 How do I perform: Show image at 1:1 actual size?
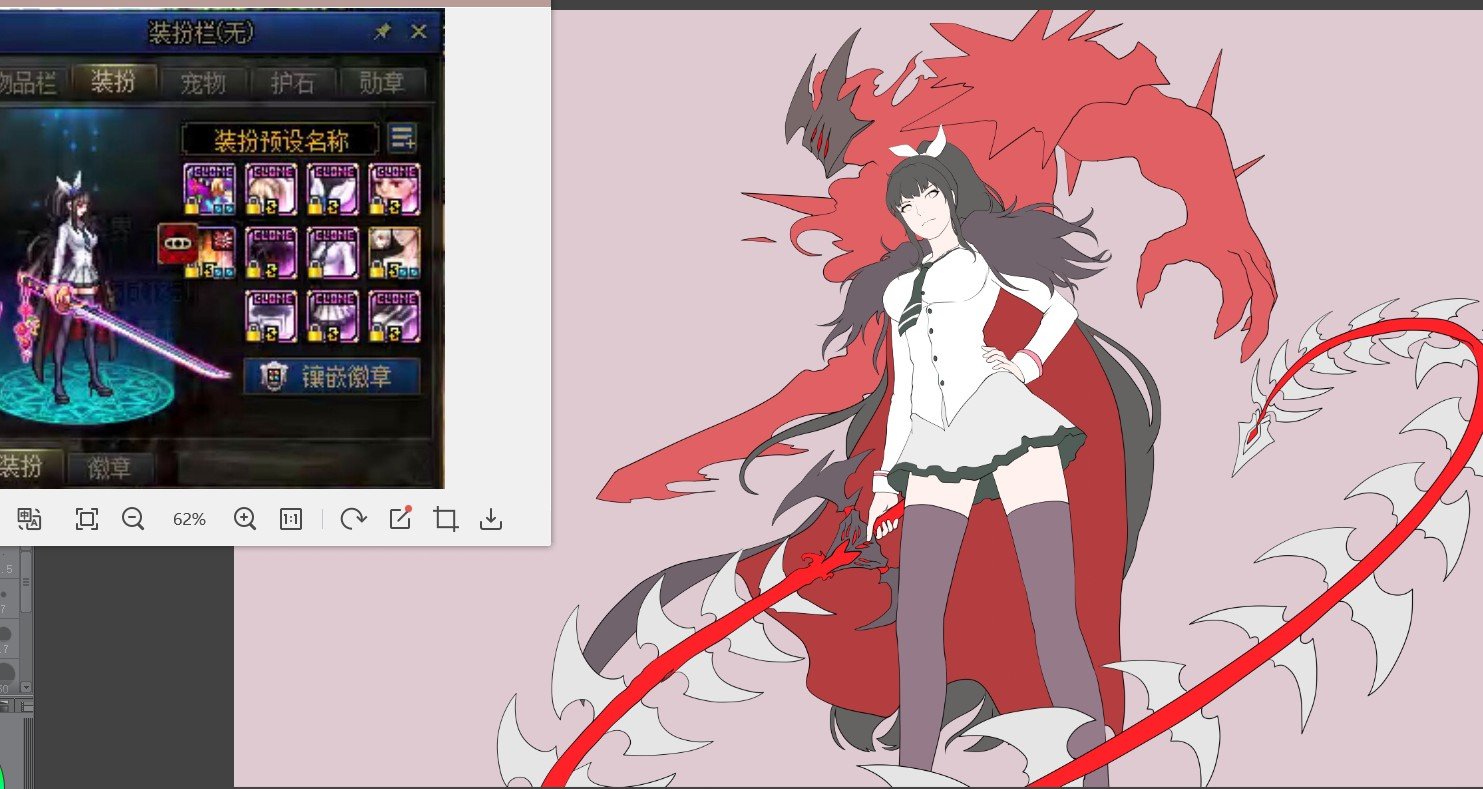(291, 519)
